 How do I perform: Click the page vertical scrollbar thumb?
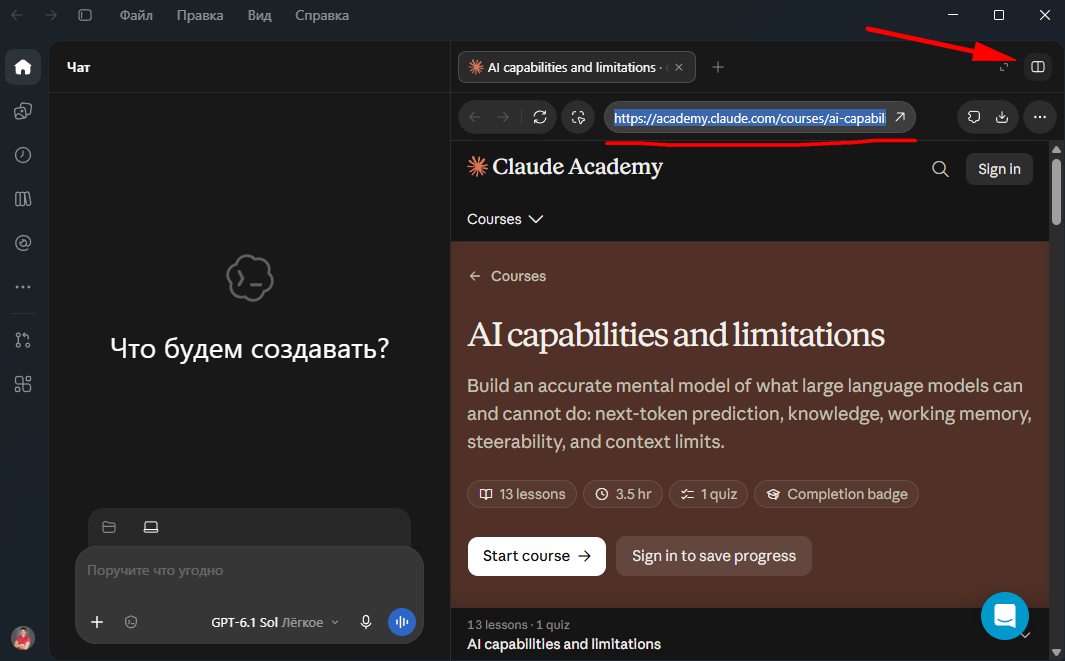(1056, 190)
